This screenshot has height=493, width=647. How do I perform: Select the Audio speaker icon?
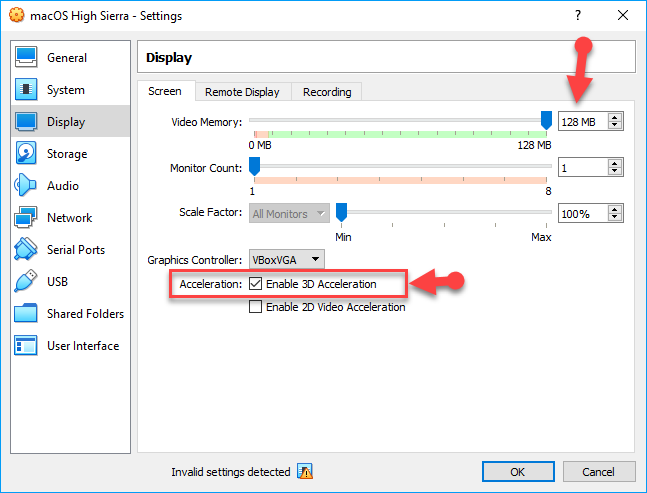[x=27, y=186]
